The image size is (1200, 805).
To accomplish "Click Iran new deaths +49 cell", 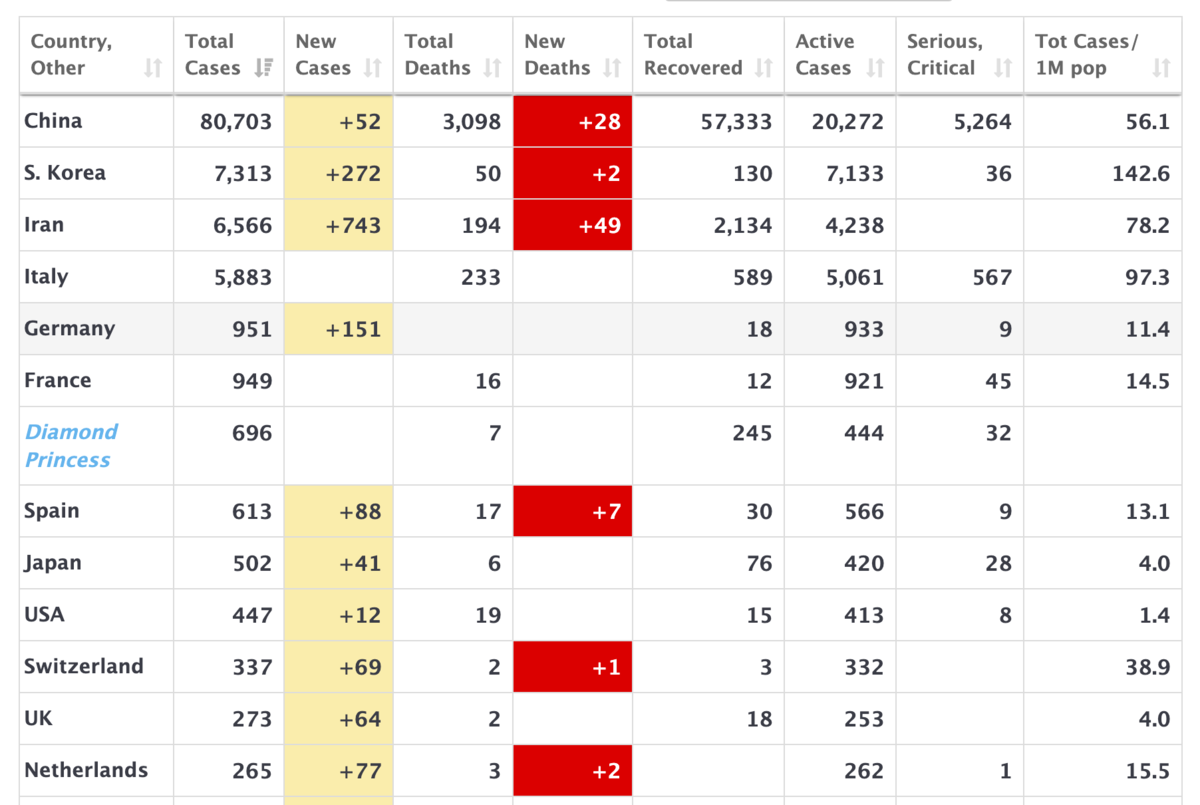I will [573, 225].
